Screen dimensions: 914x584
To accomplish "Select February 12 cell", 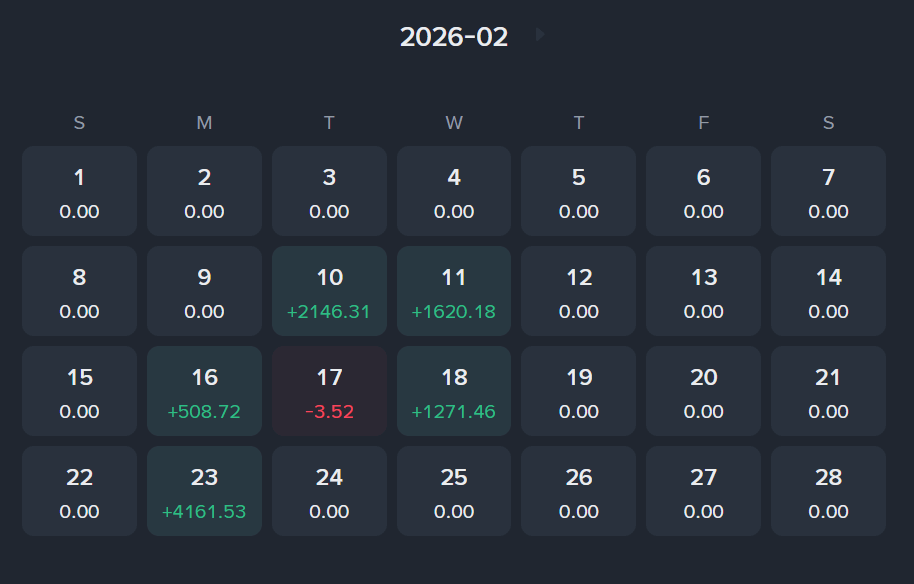I will tap(578, 291).
